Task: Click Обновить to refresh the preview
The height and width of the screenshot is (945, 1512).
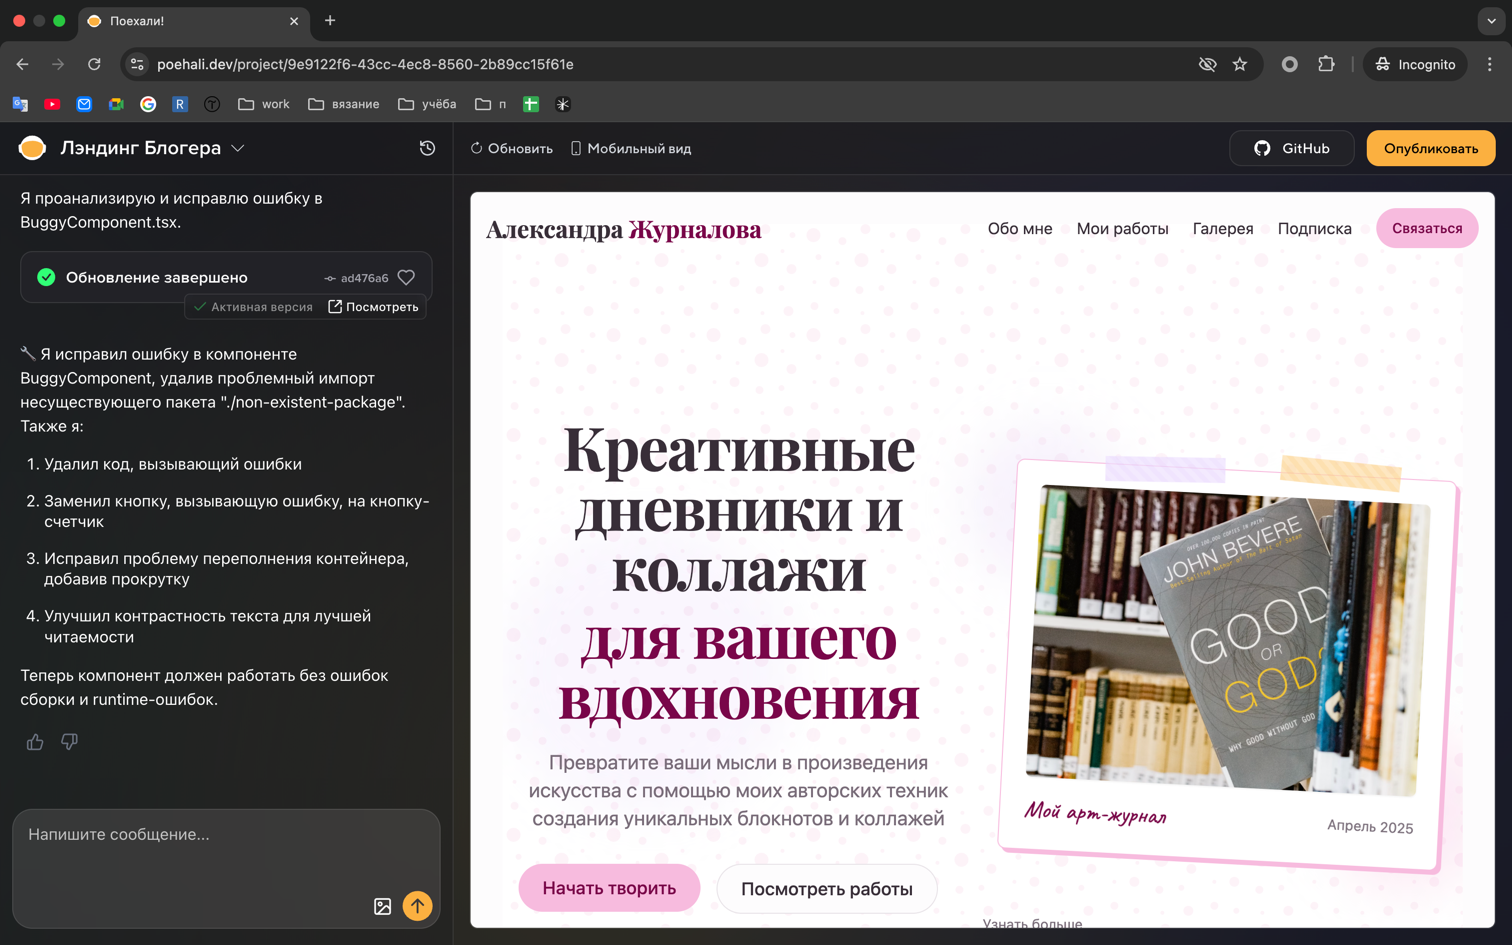Action: tap(513, 147)
